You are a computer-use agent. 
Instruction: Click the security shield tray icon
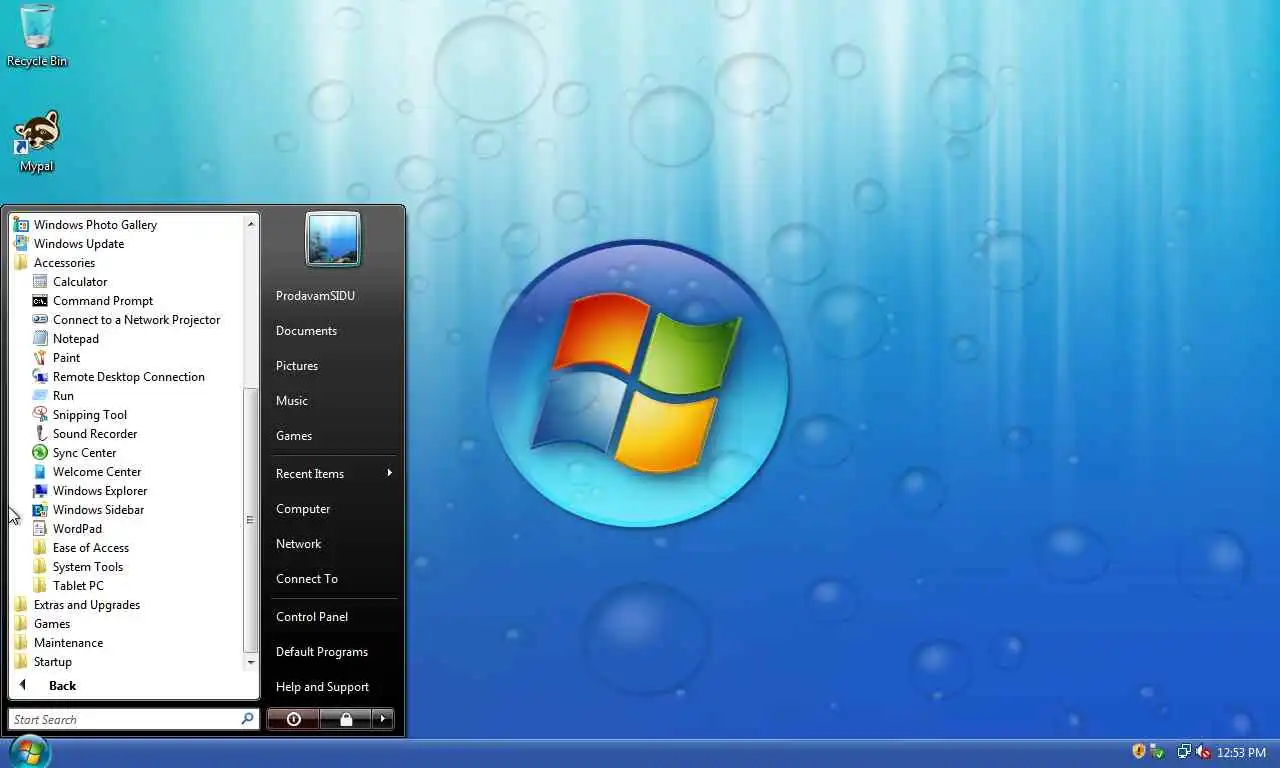tap(1138, 751)
